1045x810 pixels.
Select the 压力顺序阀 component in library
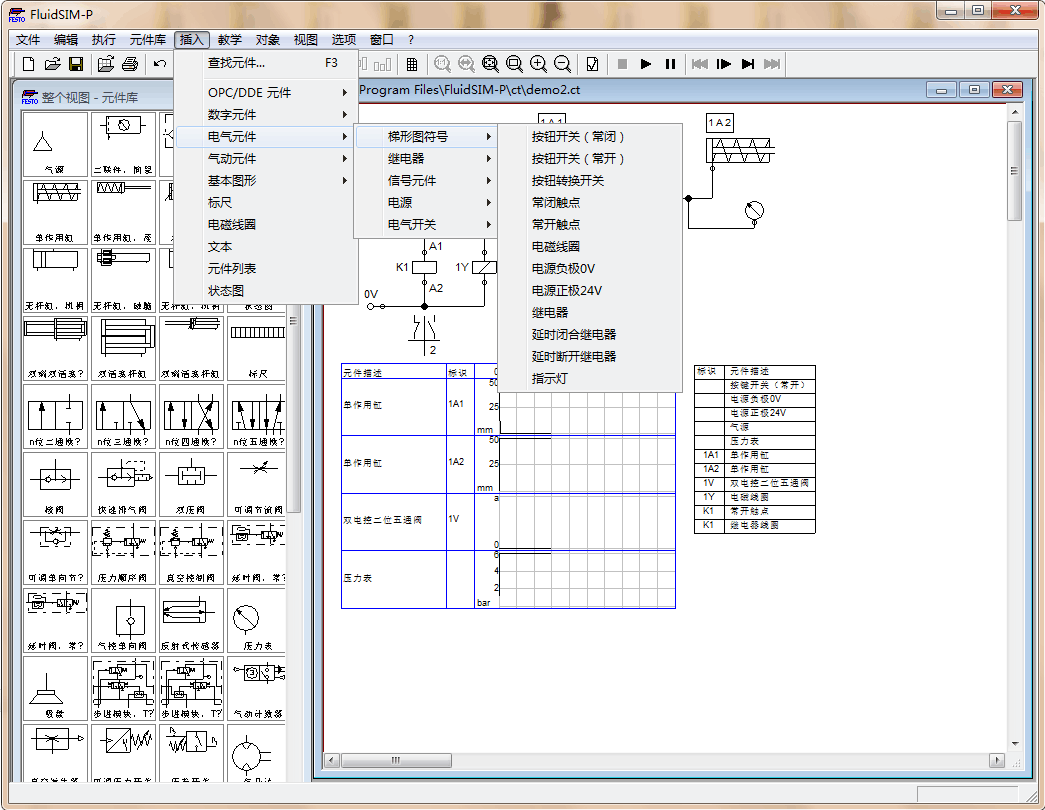tap(123, 552)
